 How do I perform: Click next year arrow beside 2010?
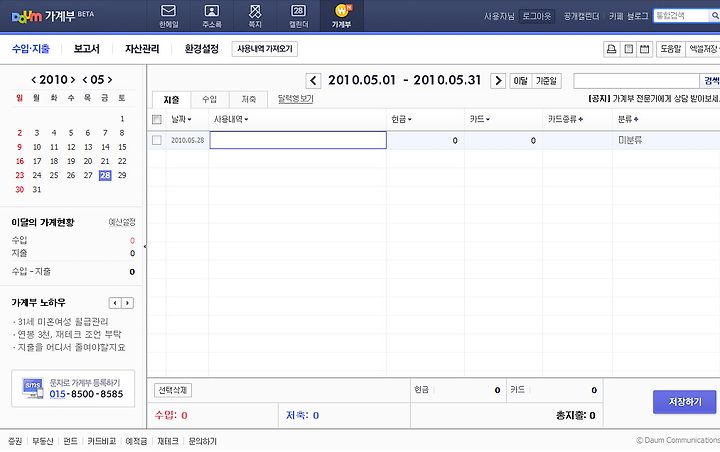pos(73,80)
